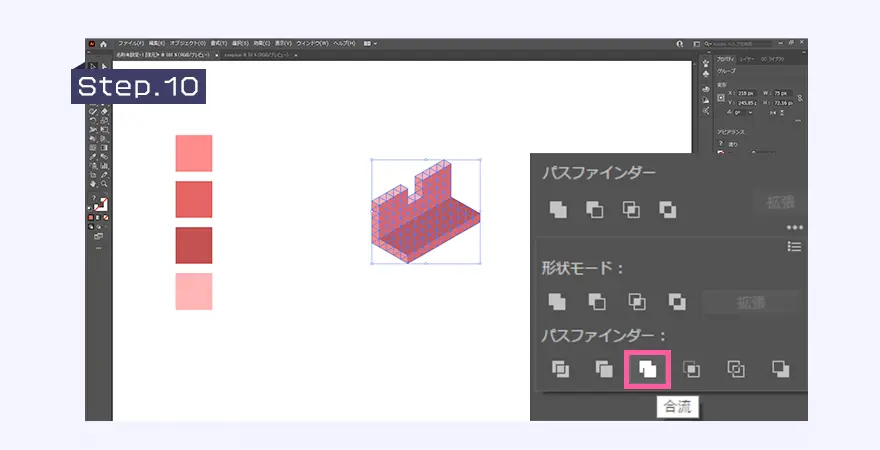Click Exclude icon in top パスファインダー row

[667, 210]
